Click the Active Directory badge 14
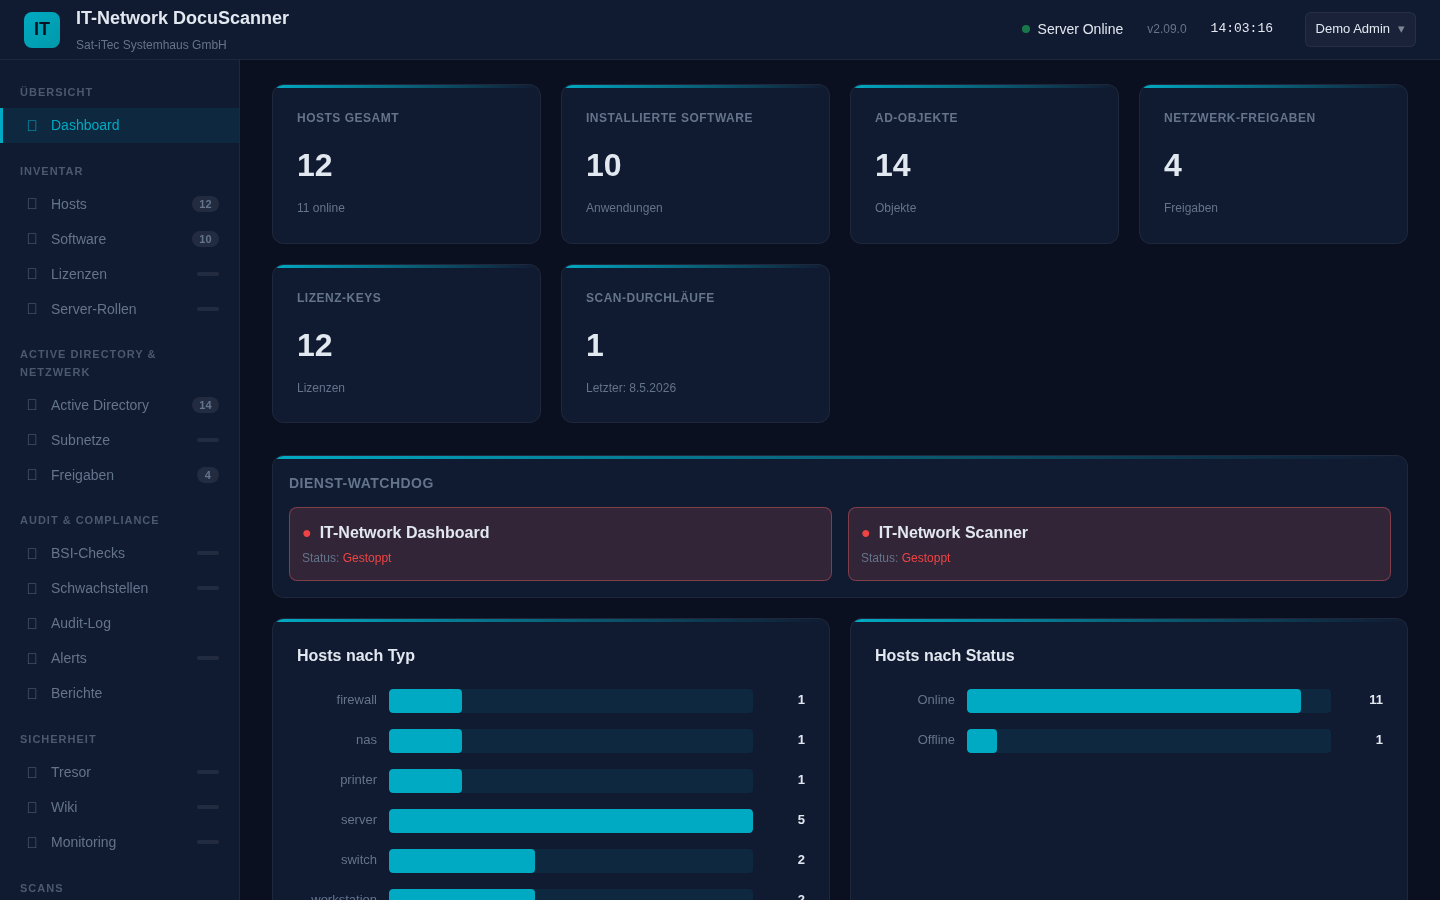Viewport: 1440px width, 900px height. (205, 405)
